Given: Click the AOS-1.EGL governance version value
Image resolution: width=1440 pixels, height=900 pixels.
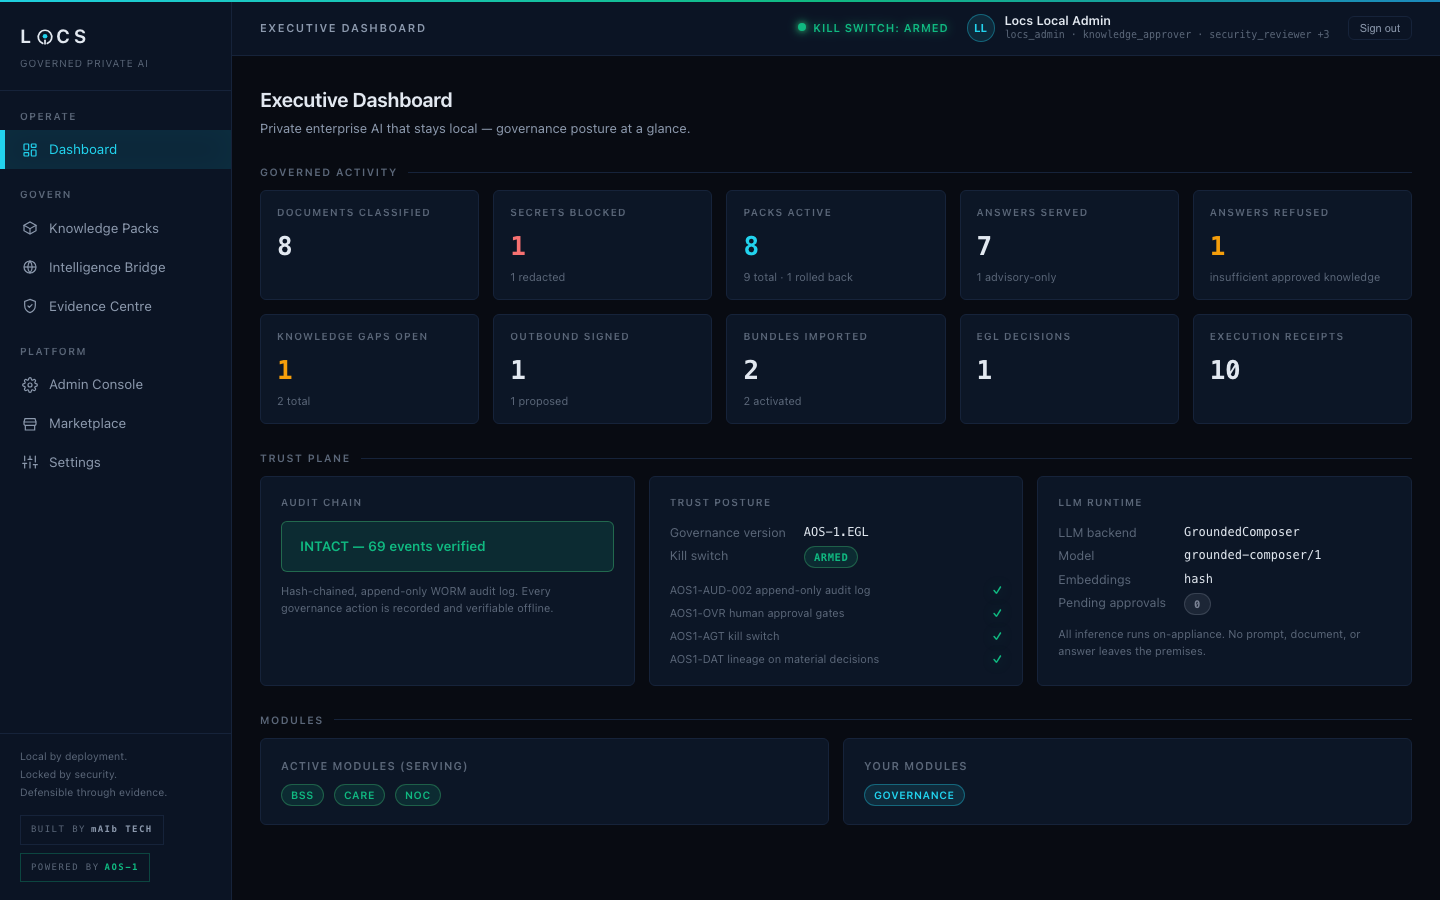Looking at the screenshot, I should [x=836, y=532].
